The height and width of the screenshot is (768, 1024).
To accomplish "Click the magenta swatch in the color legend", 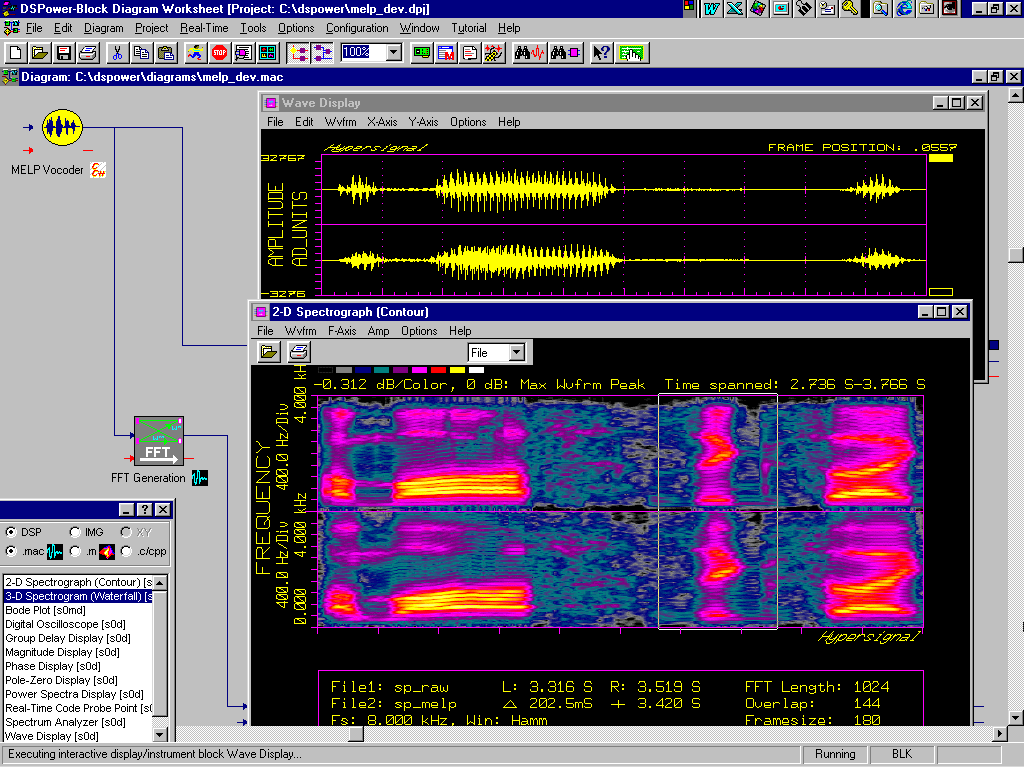I will click(419, 370).
